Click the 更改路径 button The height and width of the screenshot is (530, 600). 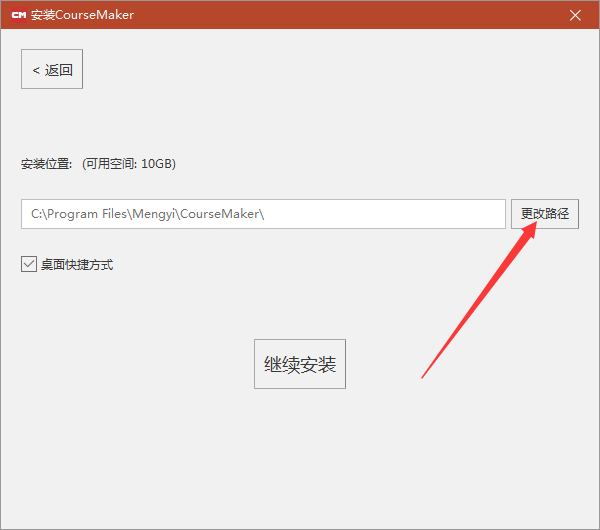545,214
